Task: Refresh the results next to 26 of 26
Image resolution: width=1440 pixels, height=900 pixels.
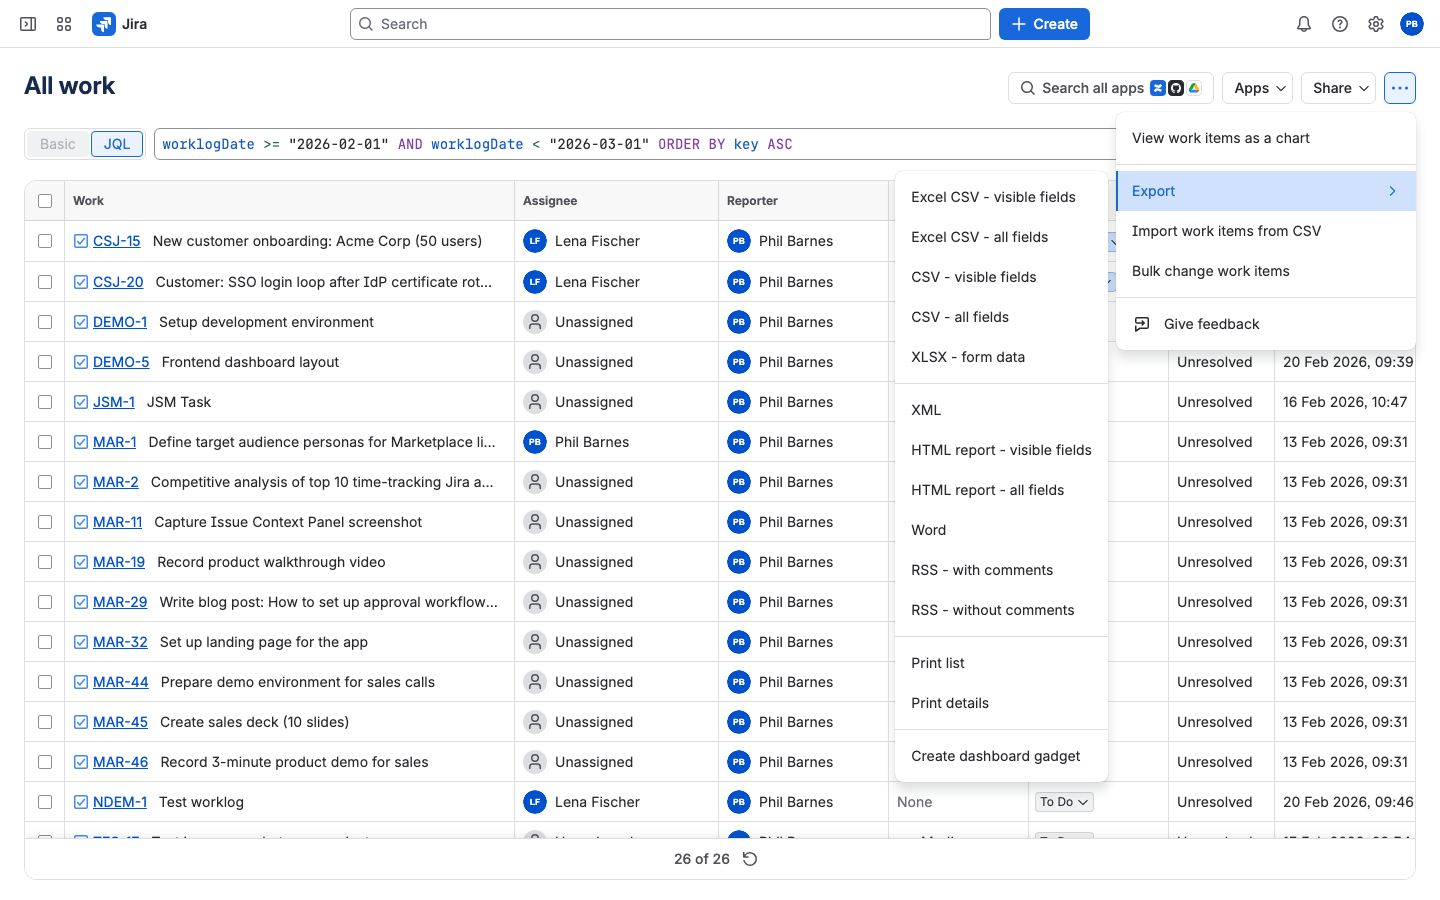Action: [750, 859]
